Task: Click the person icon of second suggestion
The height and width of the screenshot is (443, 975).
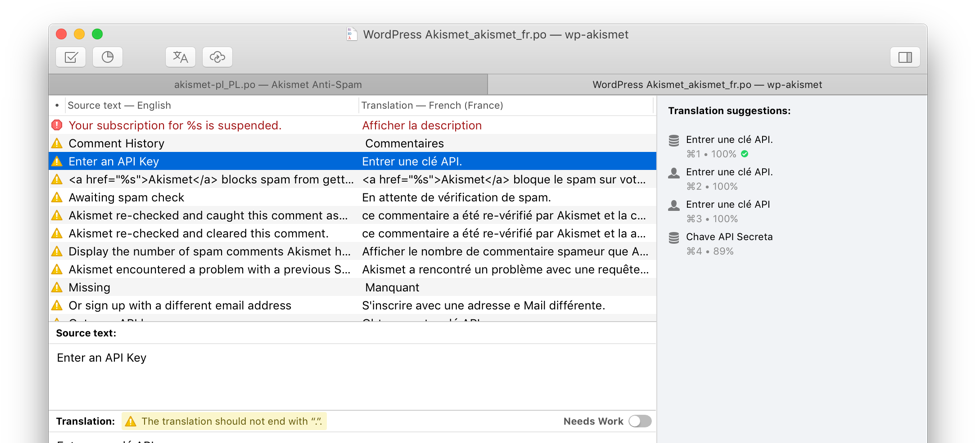Action: click(673, 174)
